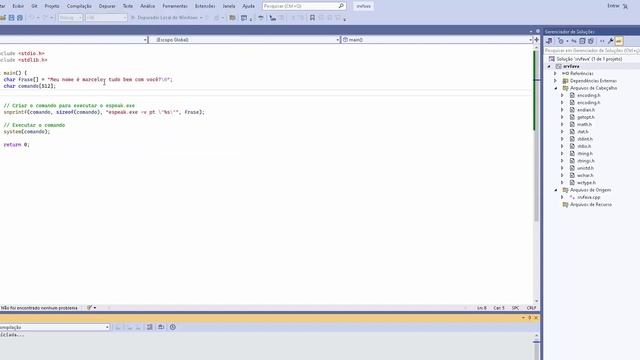This screenshot has height=360, width=640.
Task: Open the Compilação menu
Action: pos(79,6)
